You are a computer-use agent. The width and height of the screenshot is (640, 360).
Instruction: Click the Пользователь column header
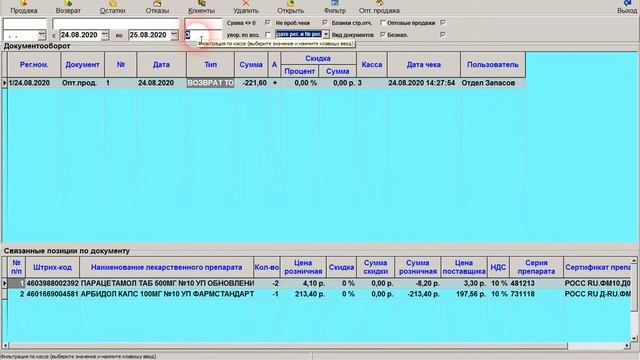point(493,64)
